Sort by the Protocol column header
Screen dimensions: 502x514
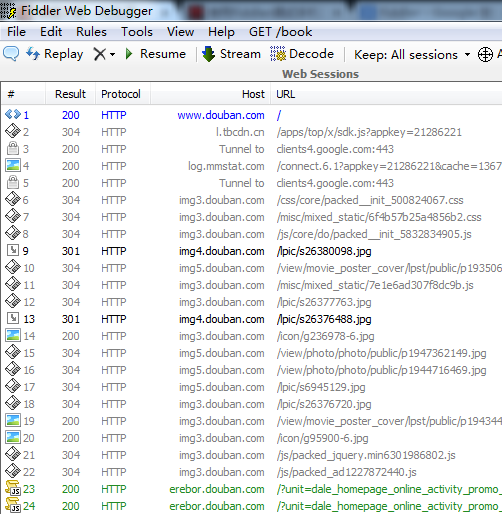[x=123, y=94]
